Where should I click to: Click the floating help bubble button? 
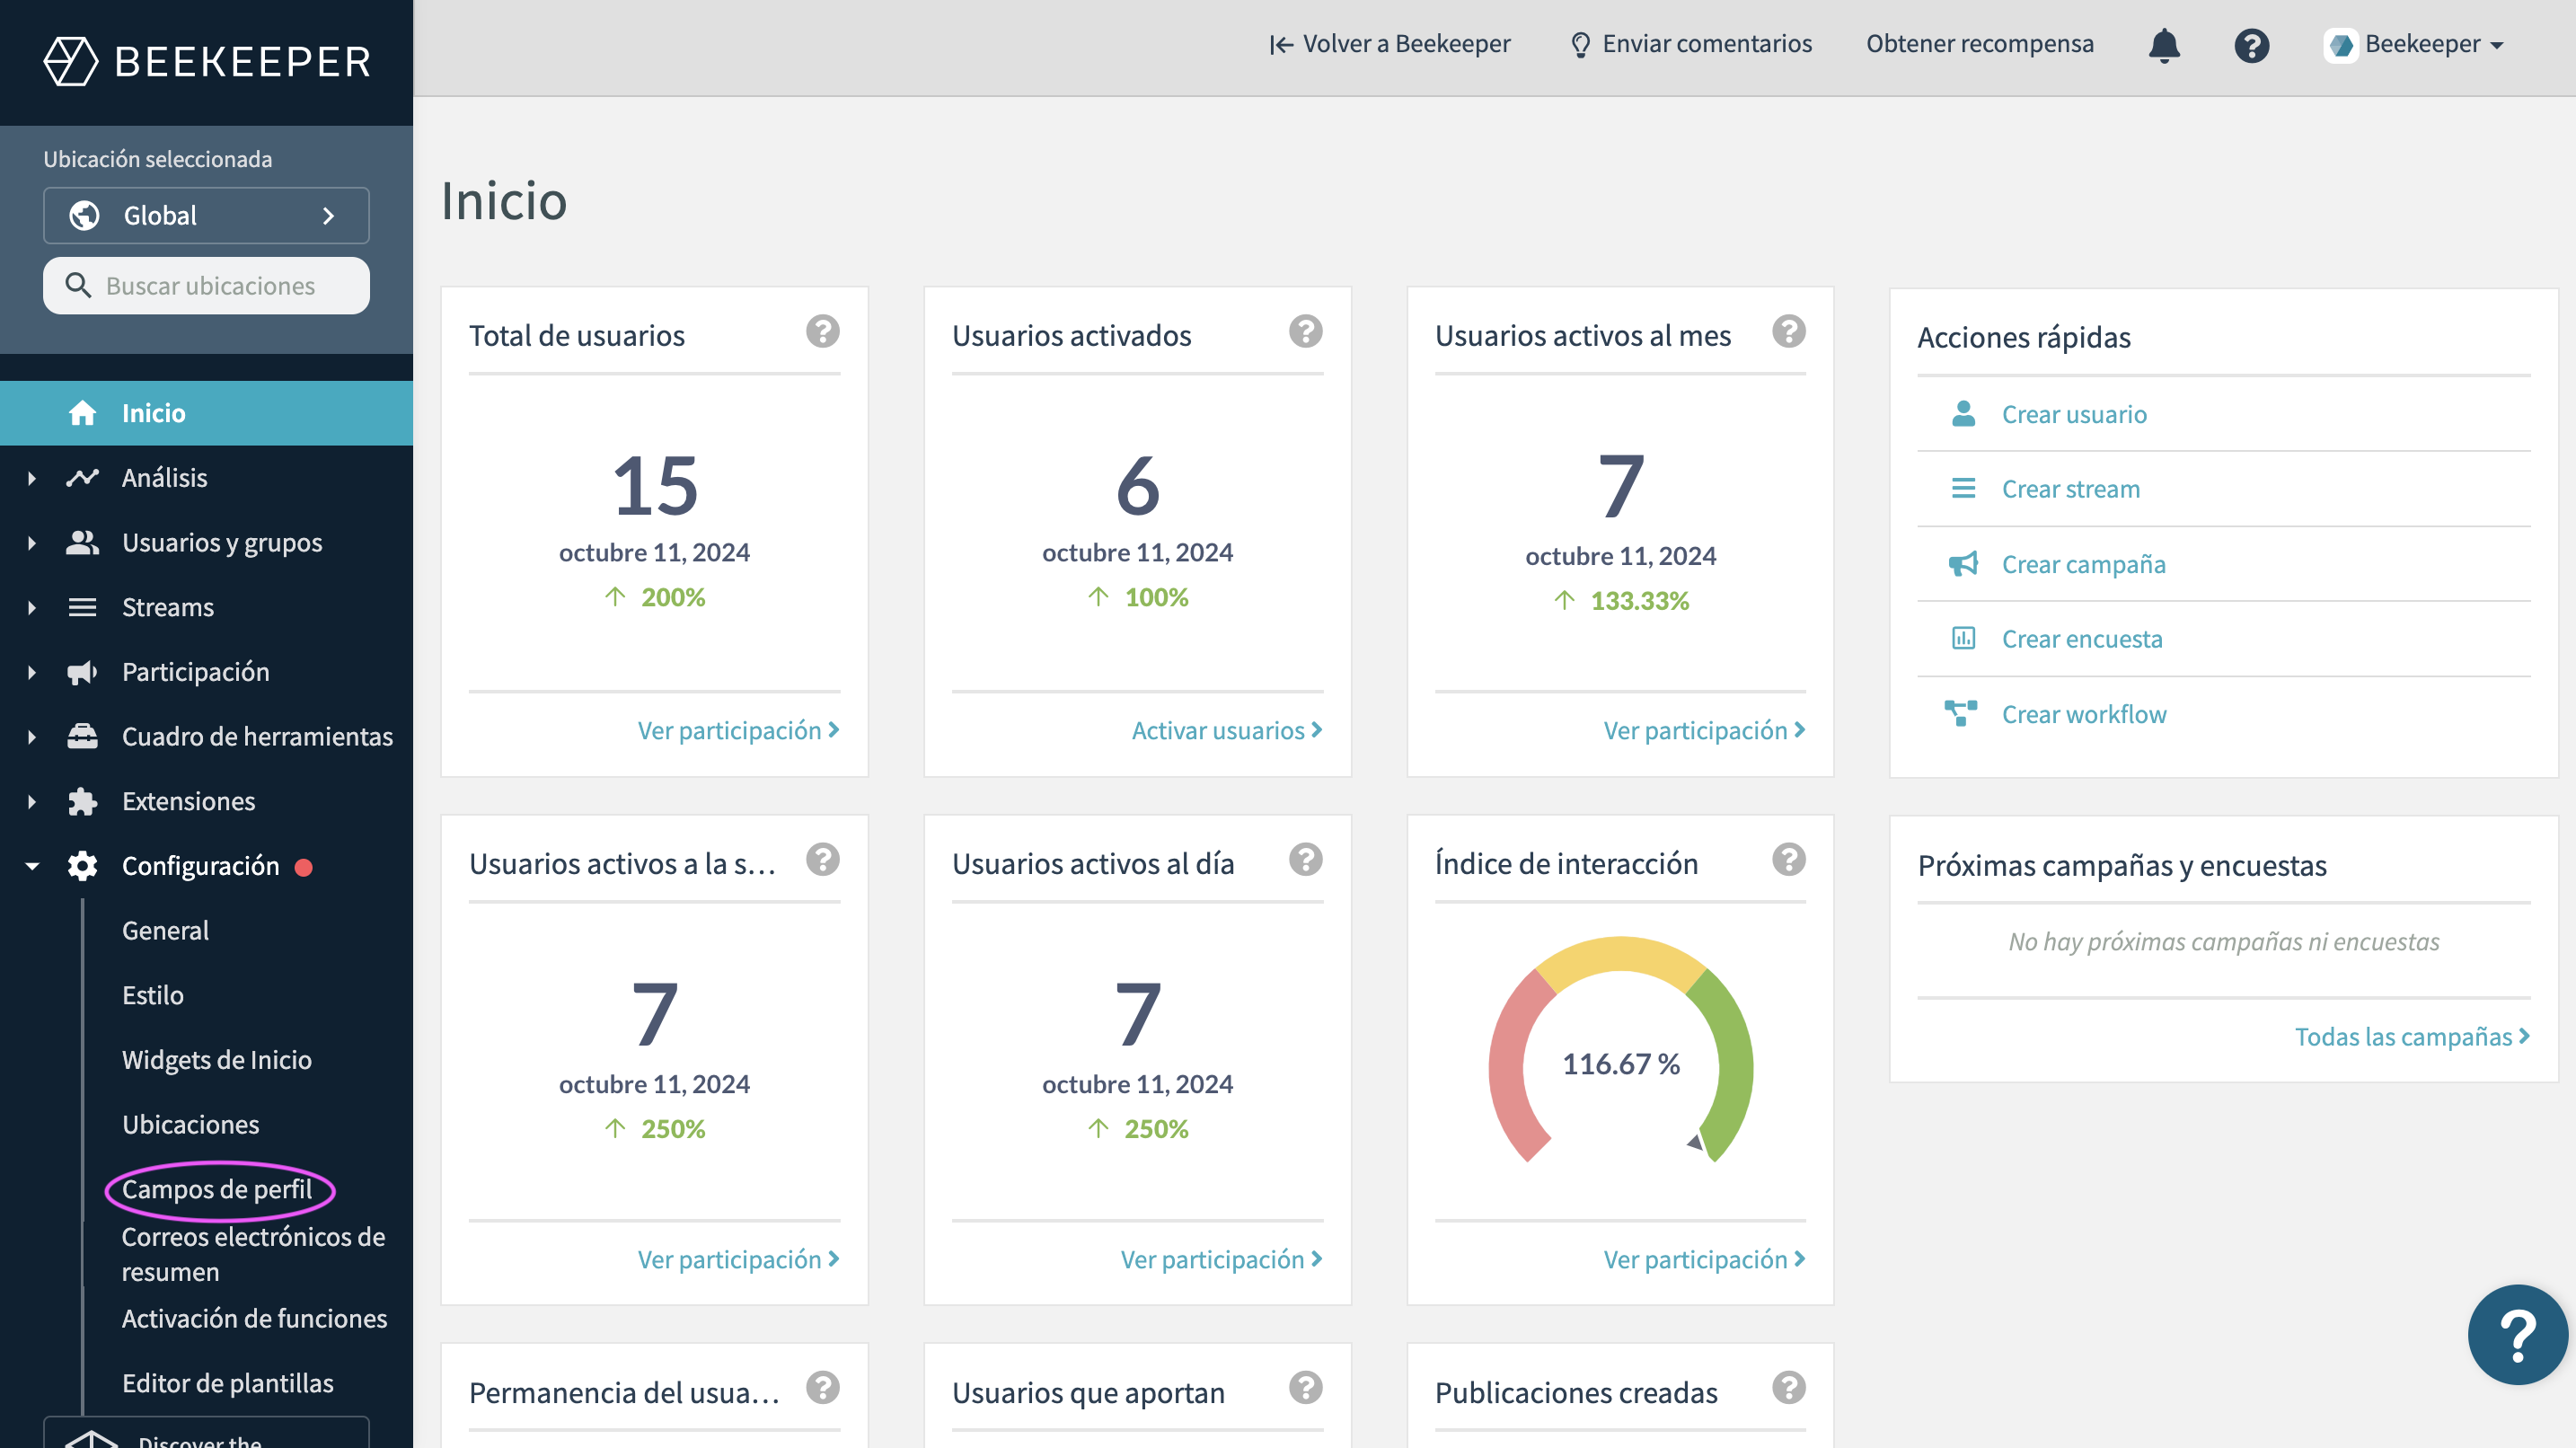pyautogui.click(x=2516, y=1334)
